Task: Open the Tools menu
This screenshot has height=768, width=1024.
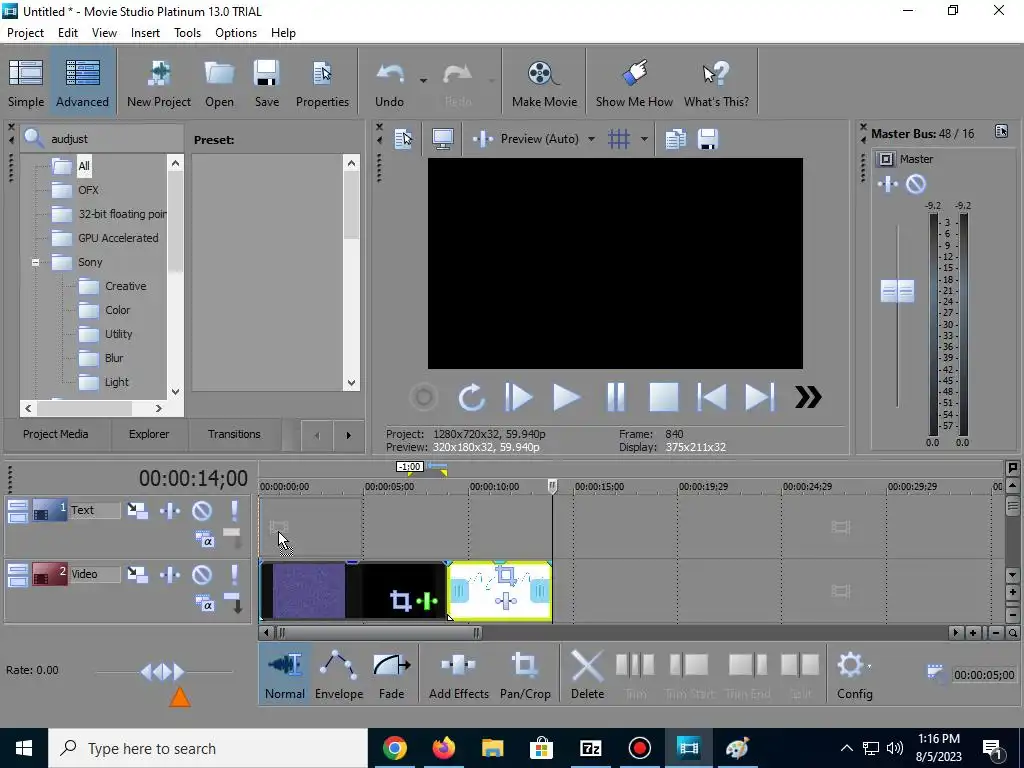Action: tap(187, 33)
